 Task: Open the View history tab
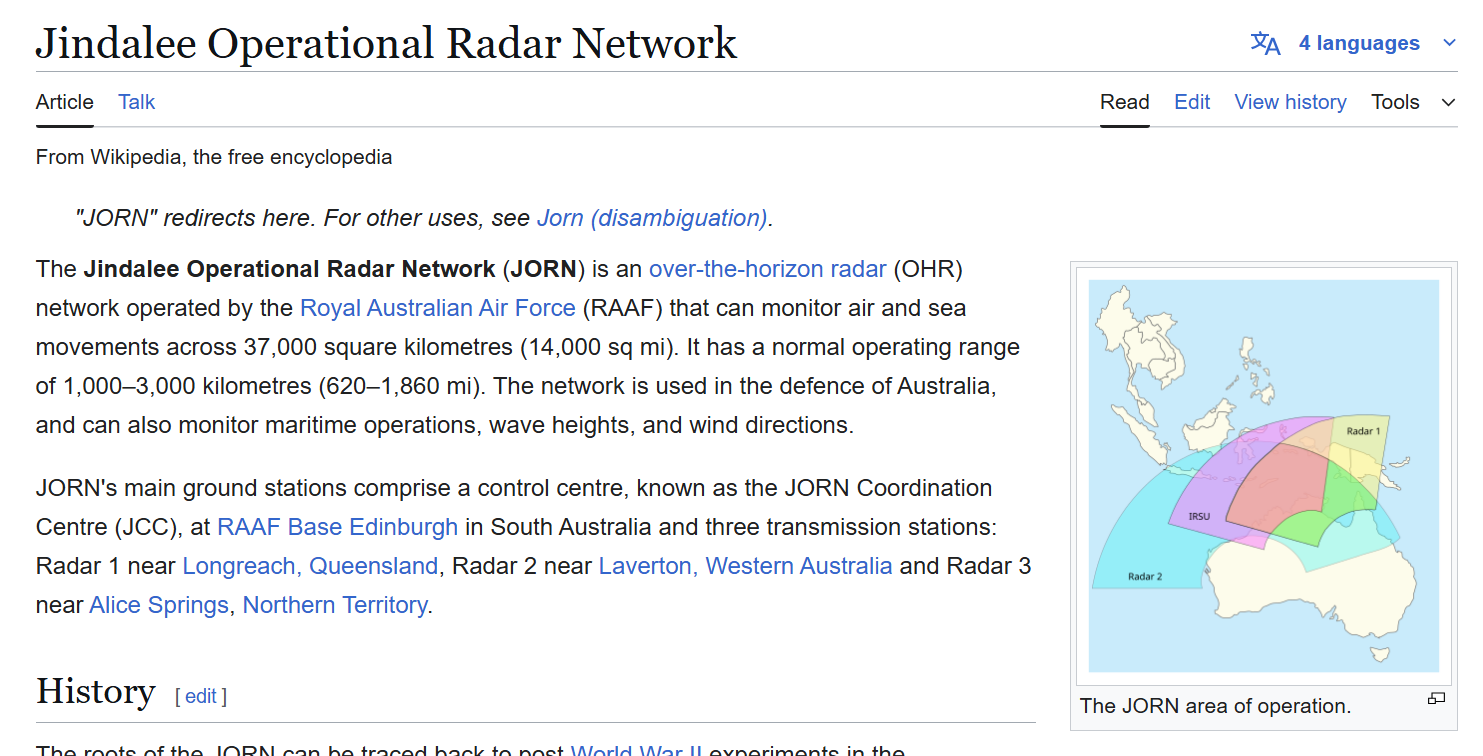1290,102
